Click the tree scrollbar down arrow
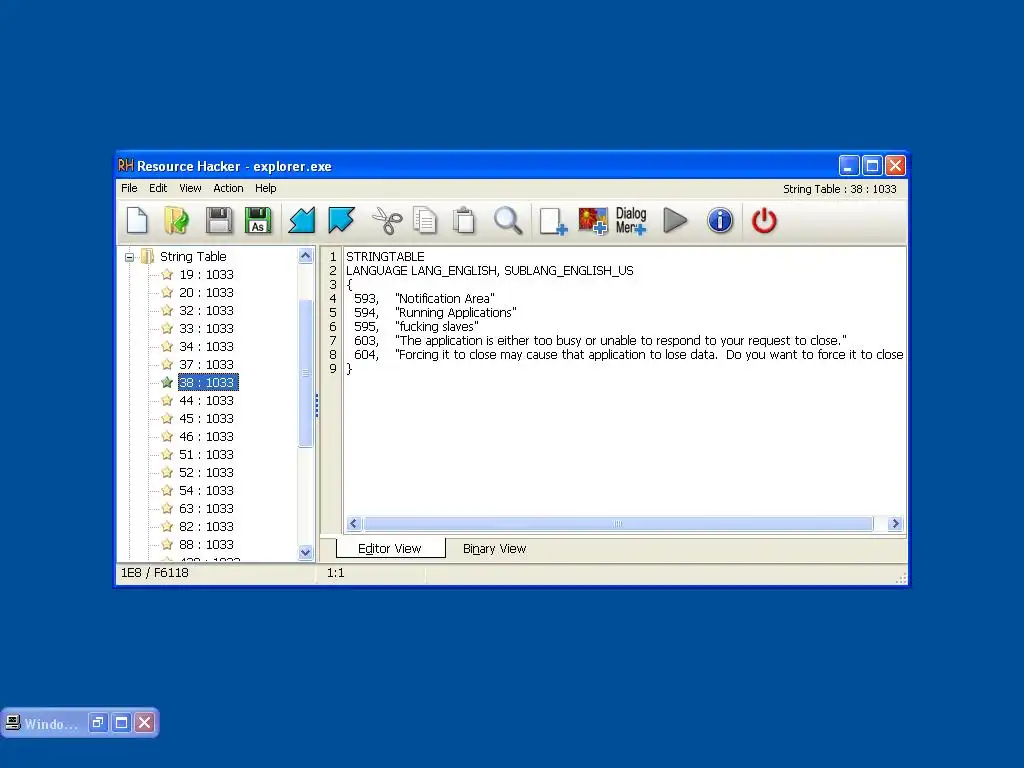Screen dimensions: 1024x768 pyautogui.click(x=305, y=552)
